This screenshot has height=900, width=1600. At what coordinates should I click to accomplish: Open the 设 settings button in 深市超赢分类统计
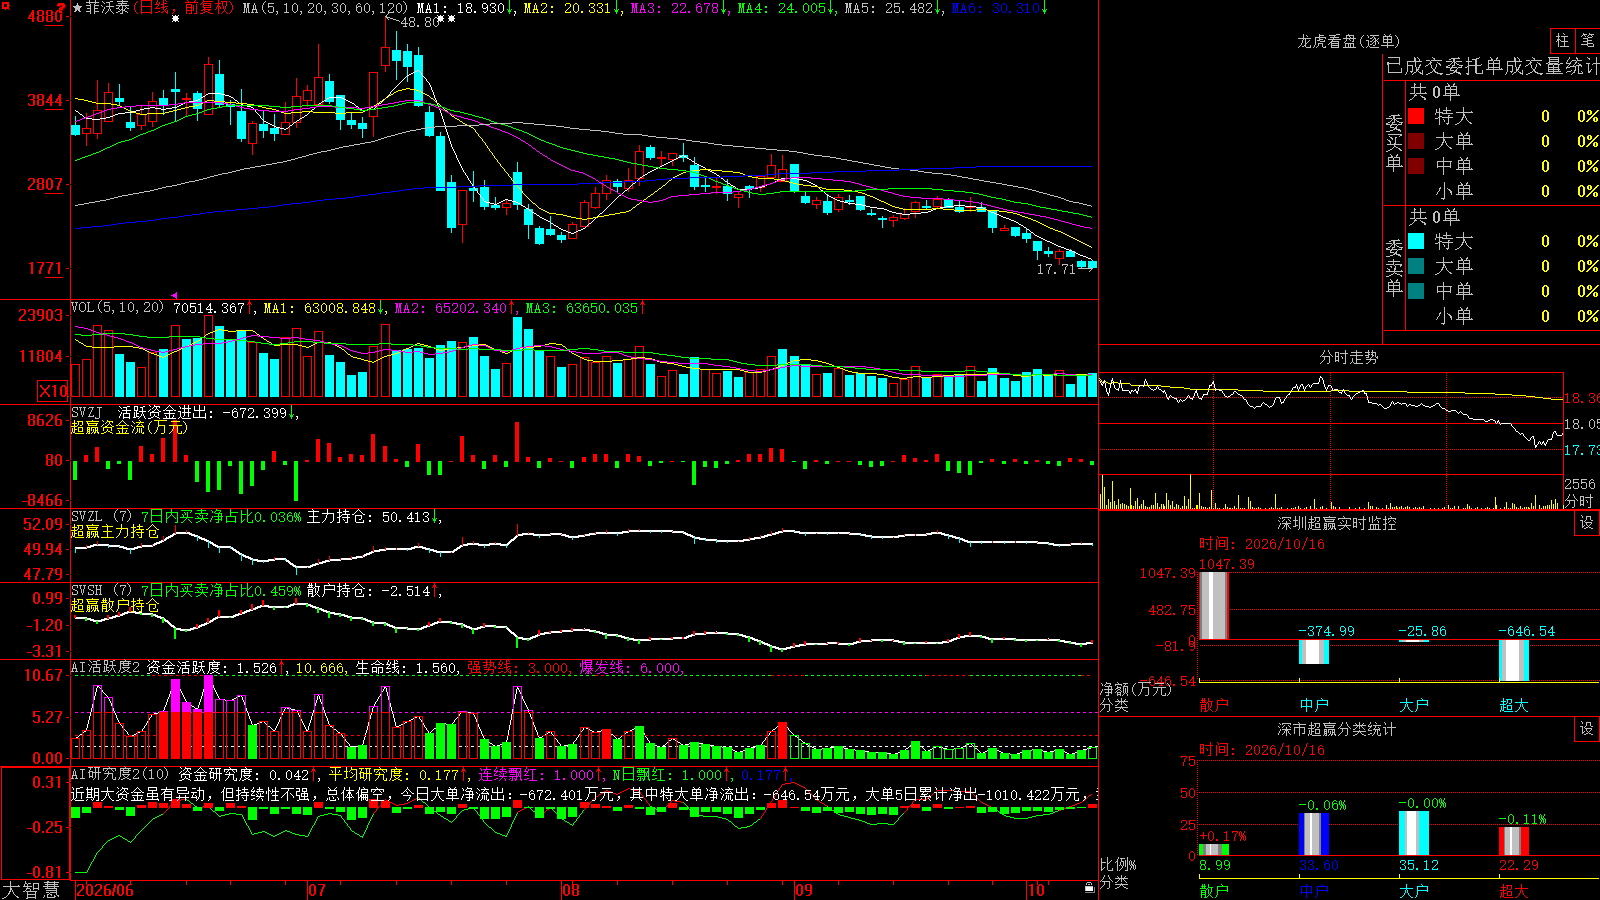click(x=1587, y=729)
